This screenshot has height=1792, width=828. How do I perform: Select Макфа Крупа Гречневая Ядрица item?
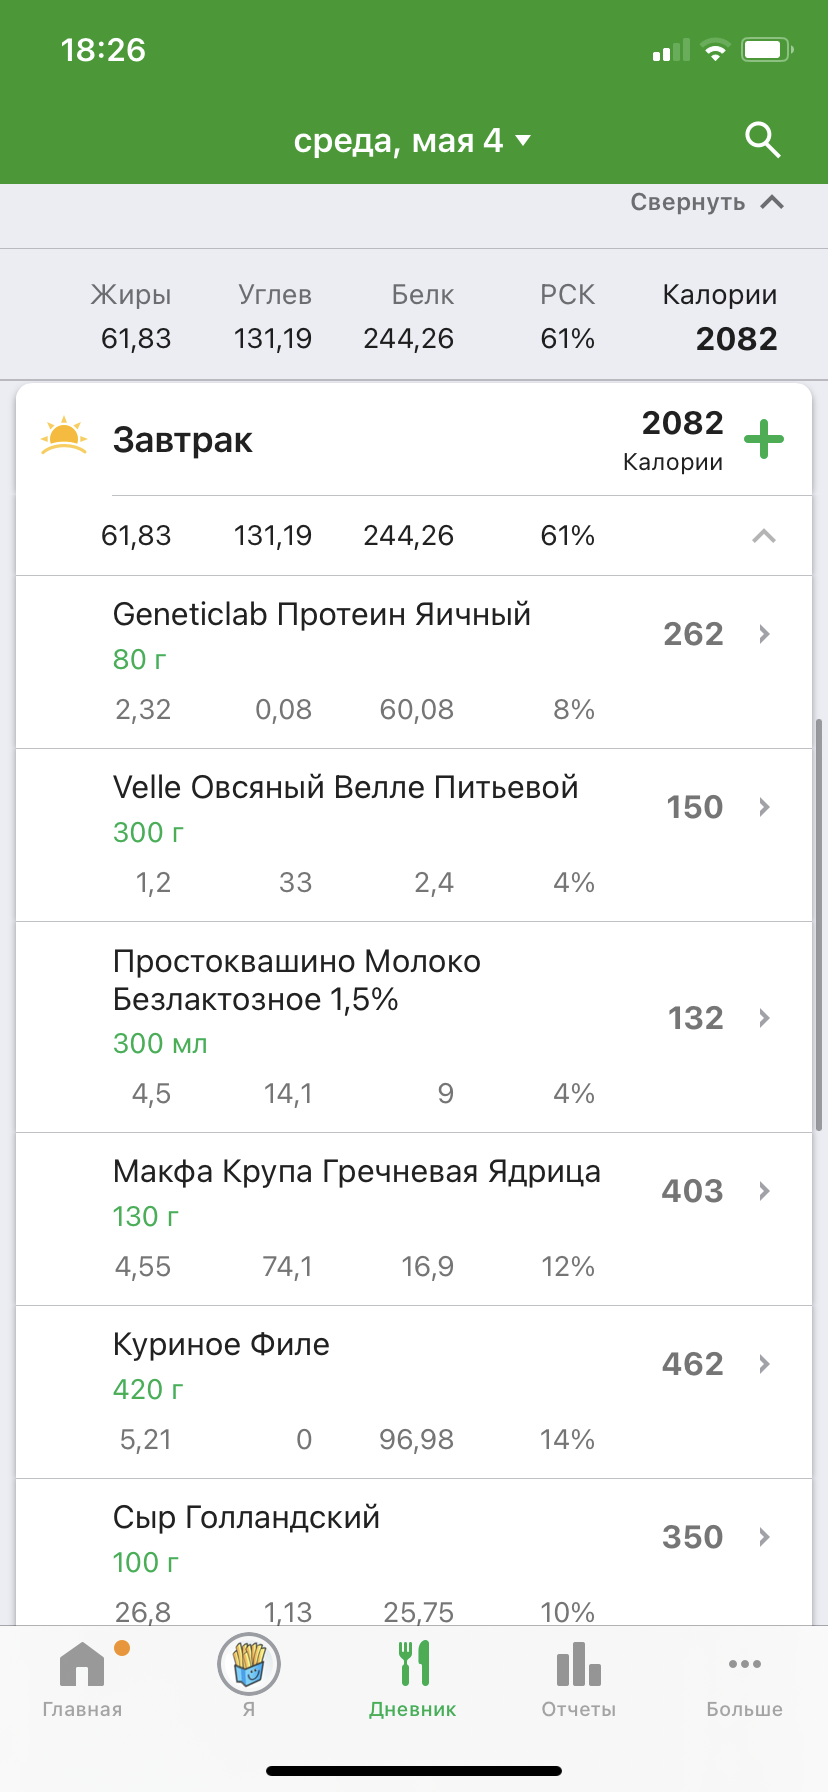click(x=414, y=1219)
